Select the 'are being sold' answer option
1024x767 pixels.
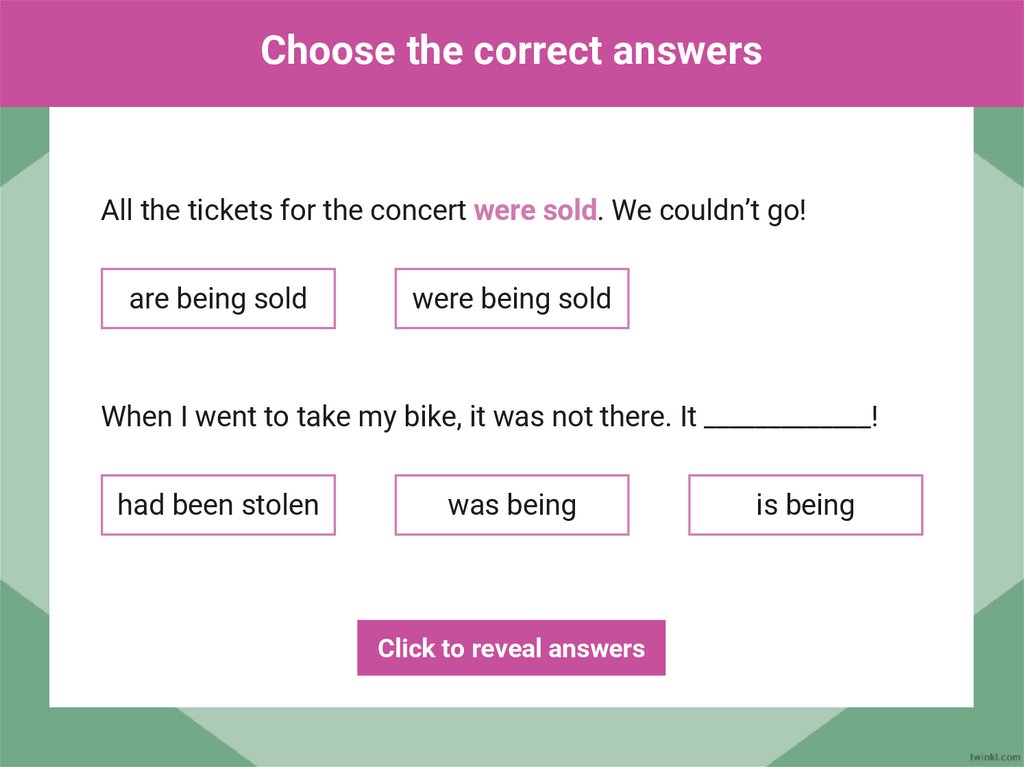click(x=218, y=298)
